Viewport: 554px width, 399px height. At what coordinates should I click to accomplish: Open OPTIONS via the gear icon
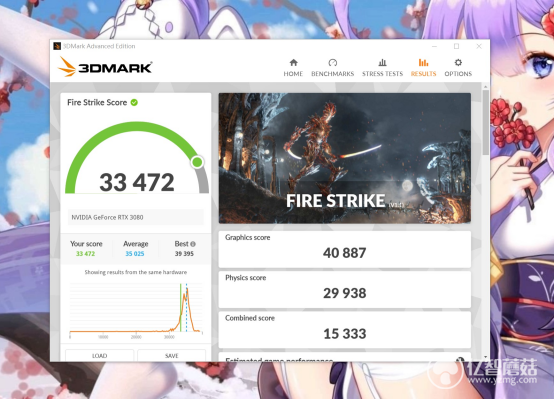[458, 63]
